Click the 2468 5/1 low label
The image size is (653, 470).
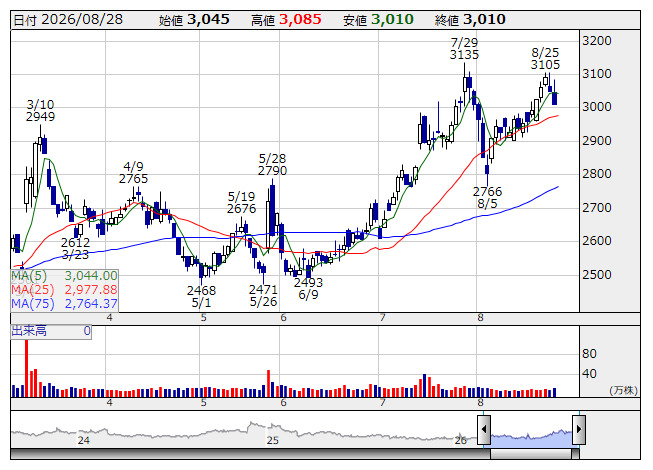click(201, 296)
